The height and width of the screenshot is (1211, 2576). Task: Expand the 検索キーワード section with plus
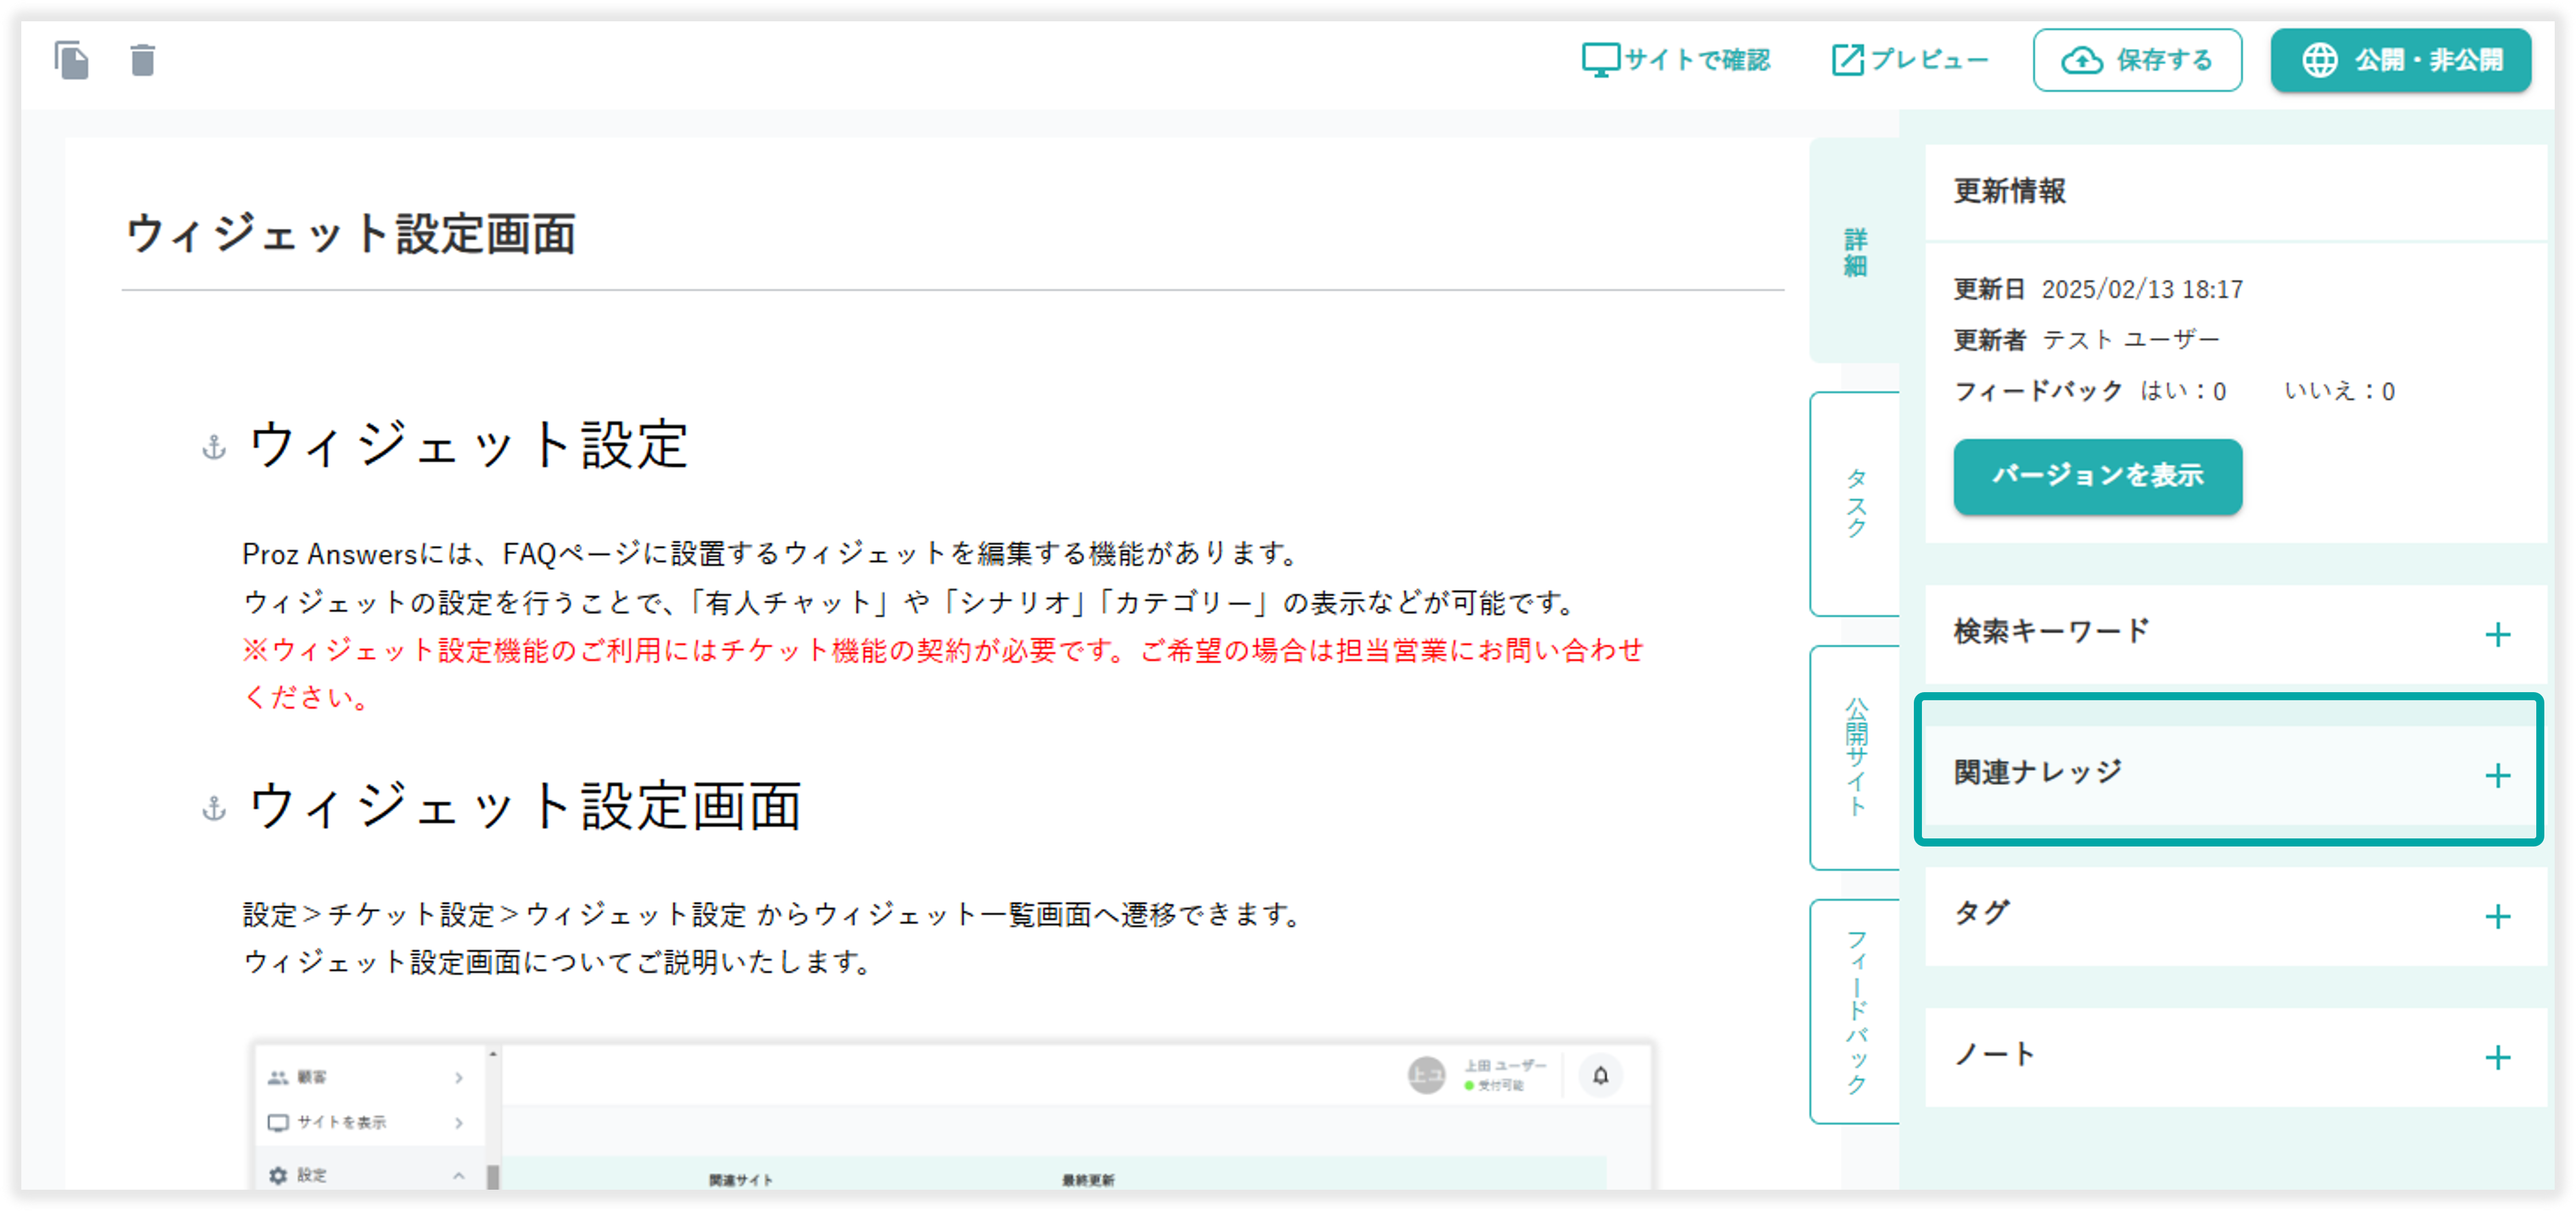click(x=2497, y=635)
